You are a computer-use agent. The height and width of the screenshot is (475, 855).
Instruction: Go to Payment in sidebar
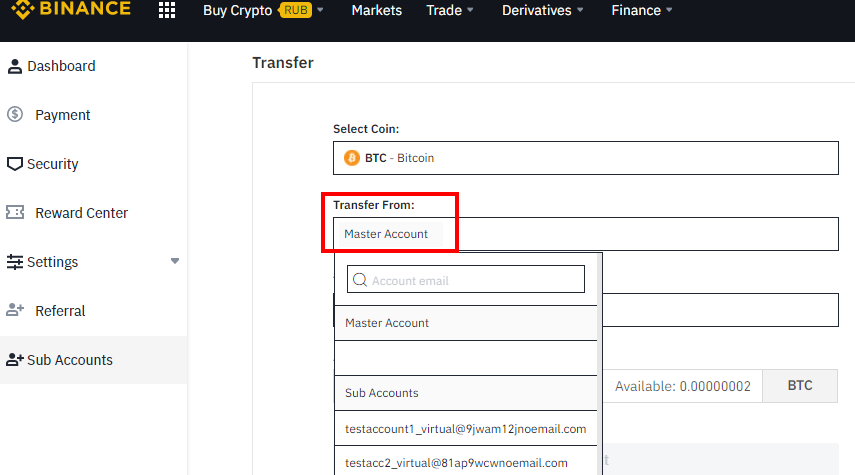pos(63,115)
